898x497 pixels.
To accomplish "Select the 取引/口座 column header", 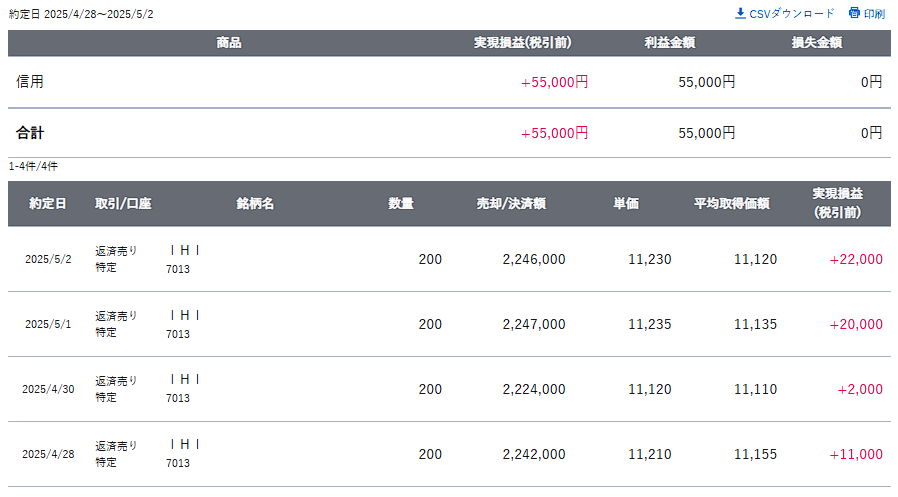I will [x=123, y=204].
